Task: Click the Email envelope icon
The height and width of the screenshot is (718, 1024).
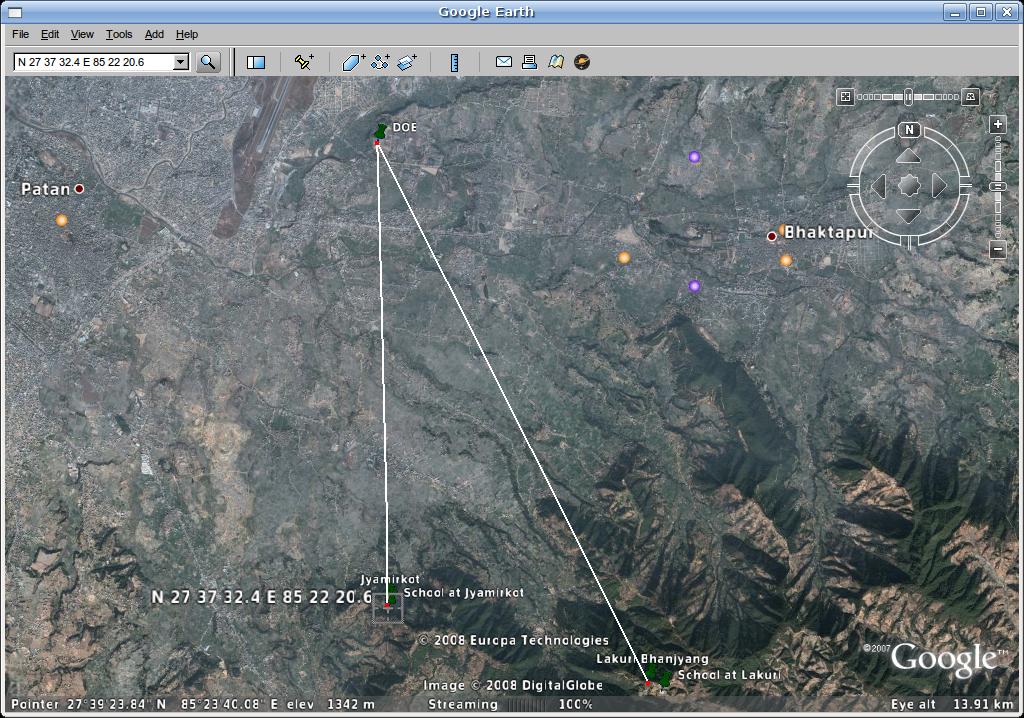Action: (504, 62)
